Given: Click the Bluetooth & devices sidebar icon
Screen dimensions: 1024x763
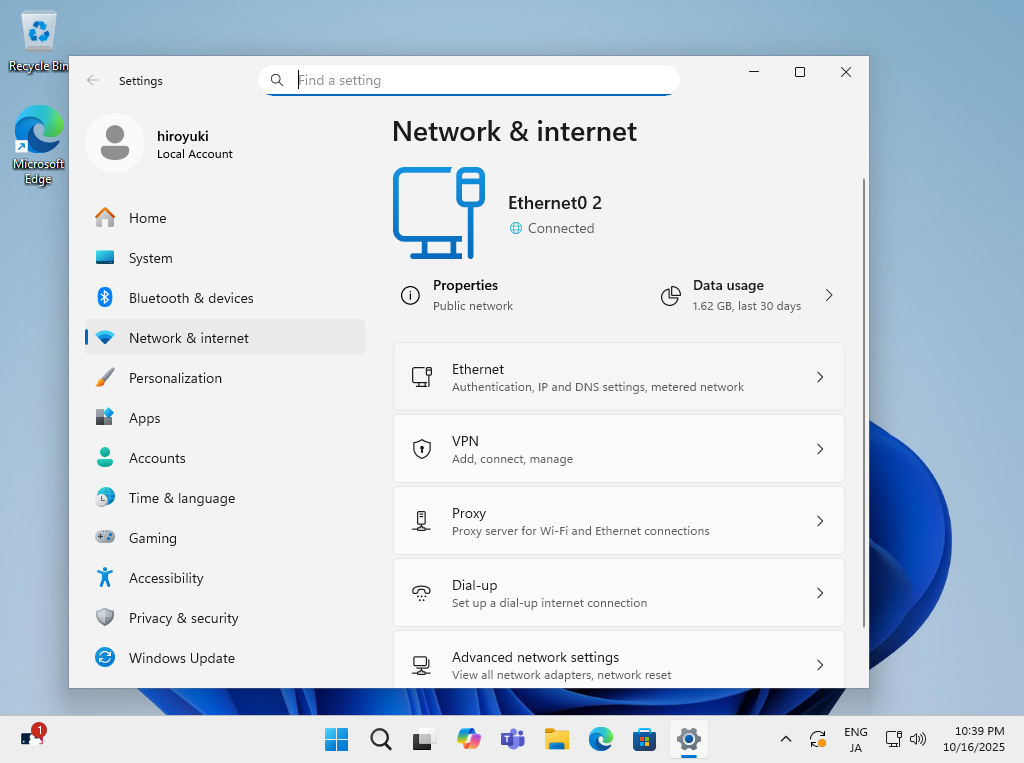Looking at the screenshot, I should (105, 298).
